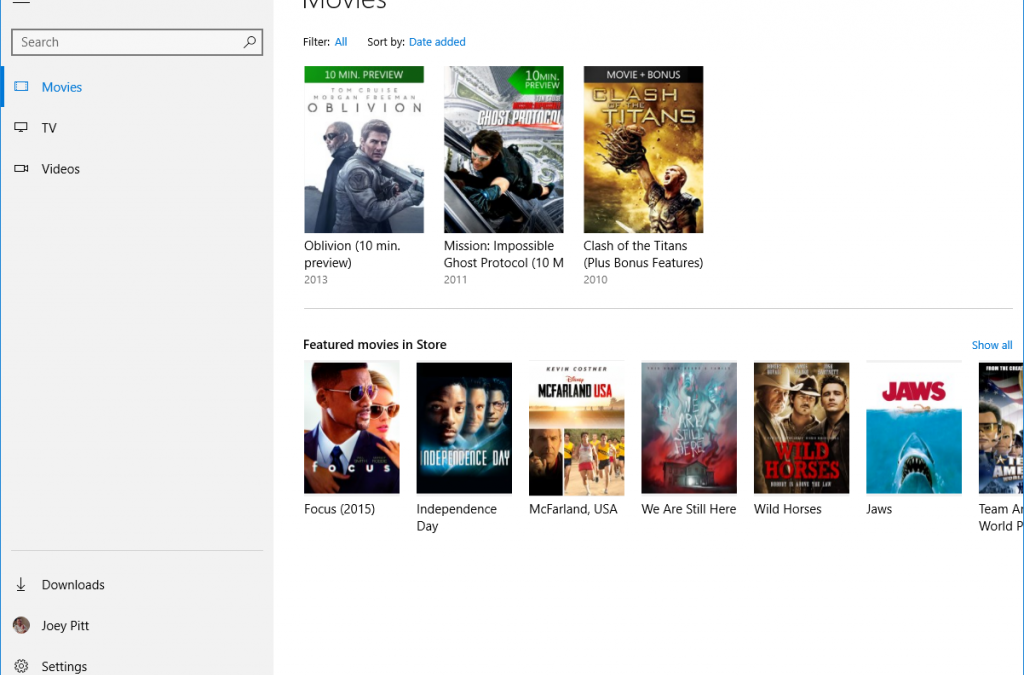Viewport: 1024px width, 675px height.
Task: Click the '2013' year under Oblivion
Action: (316, 279)
